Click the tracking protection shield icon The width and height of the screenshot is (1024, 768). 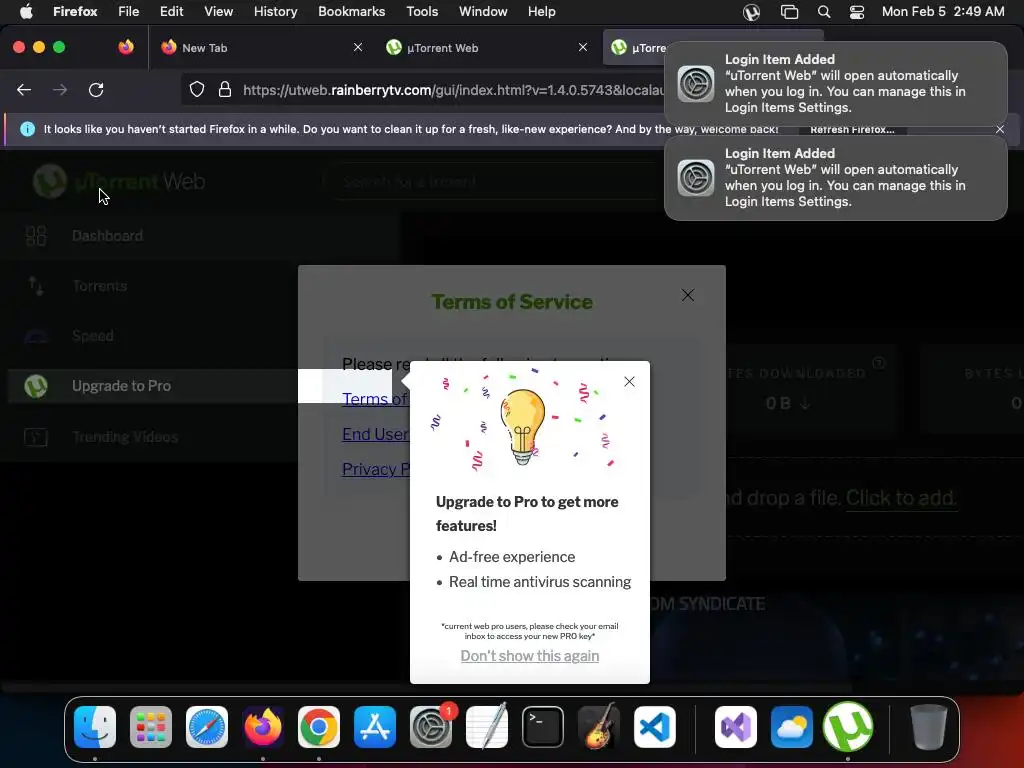point(197,89)
